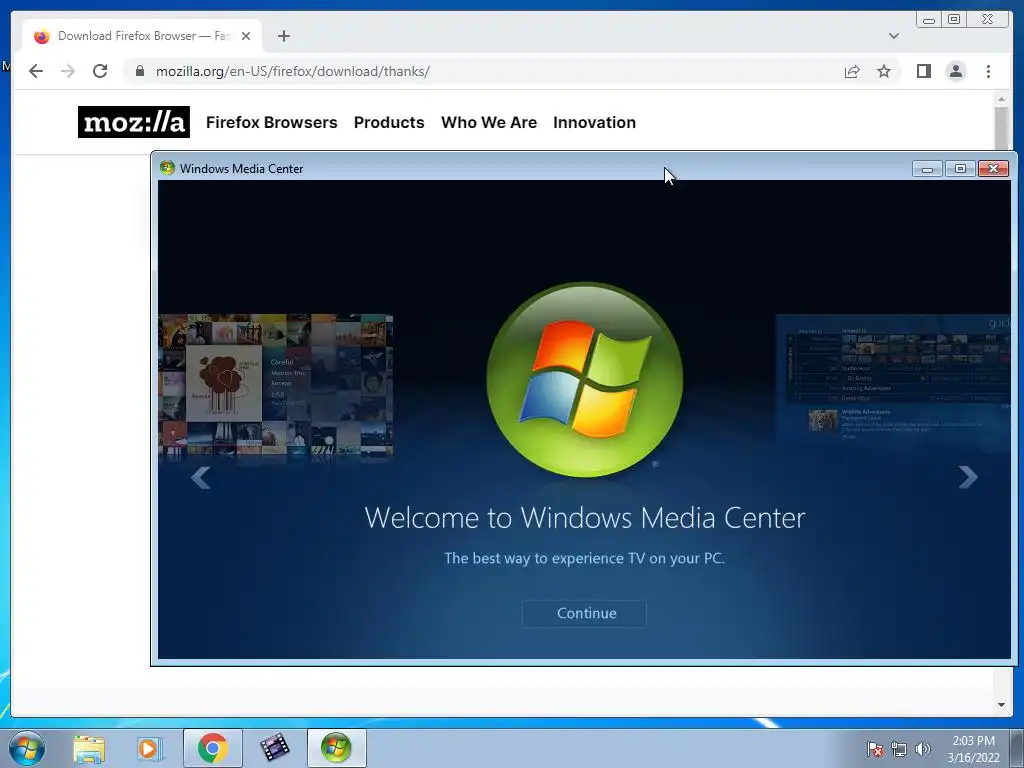Click Chrome page scrollbar up arrow

point(1001,99)
